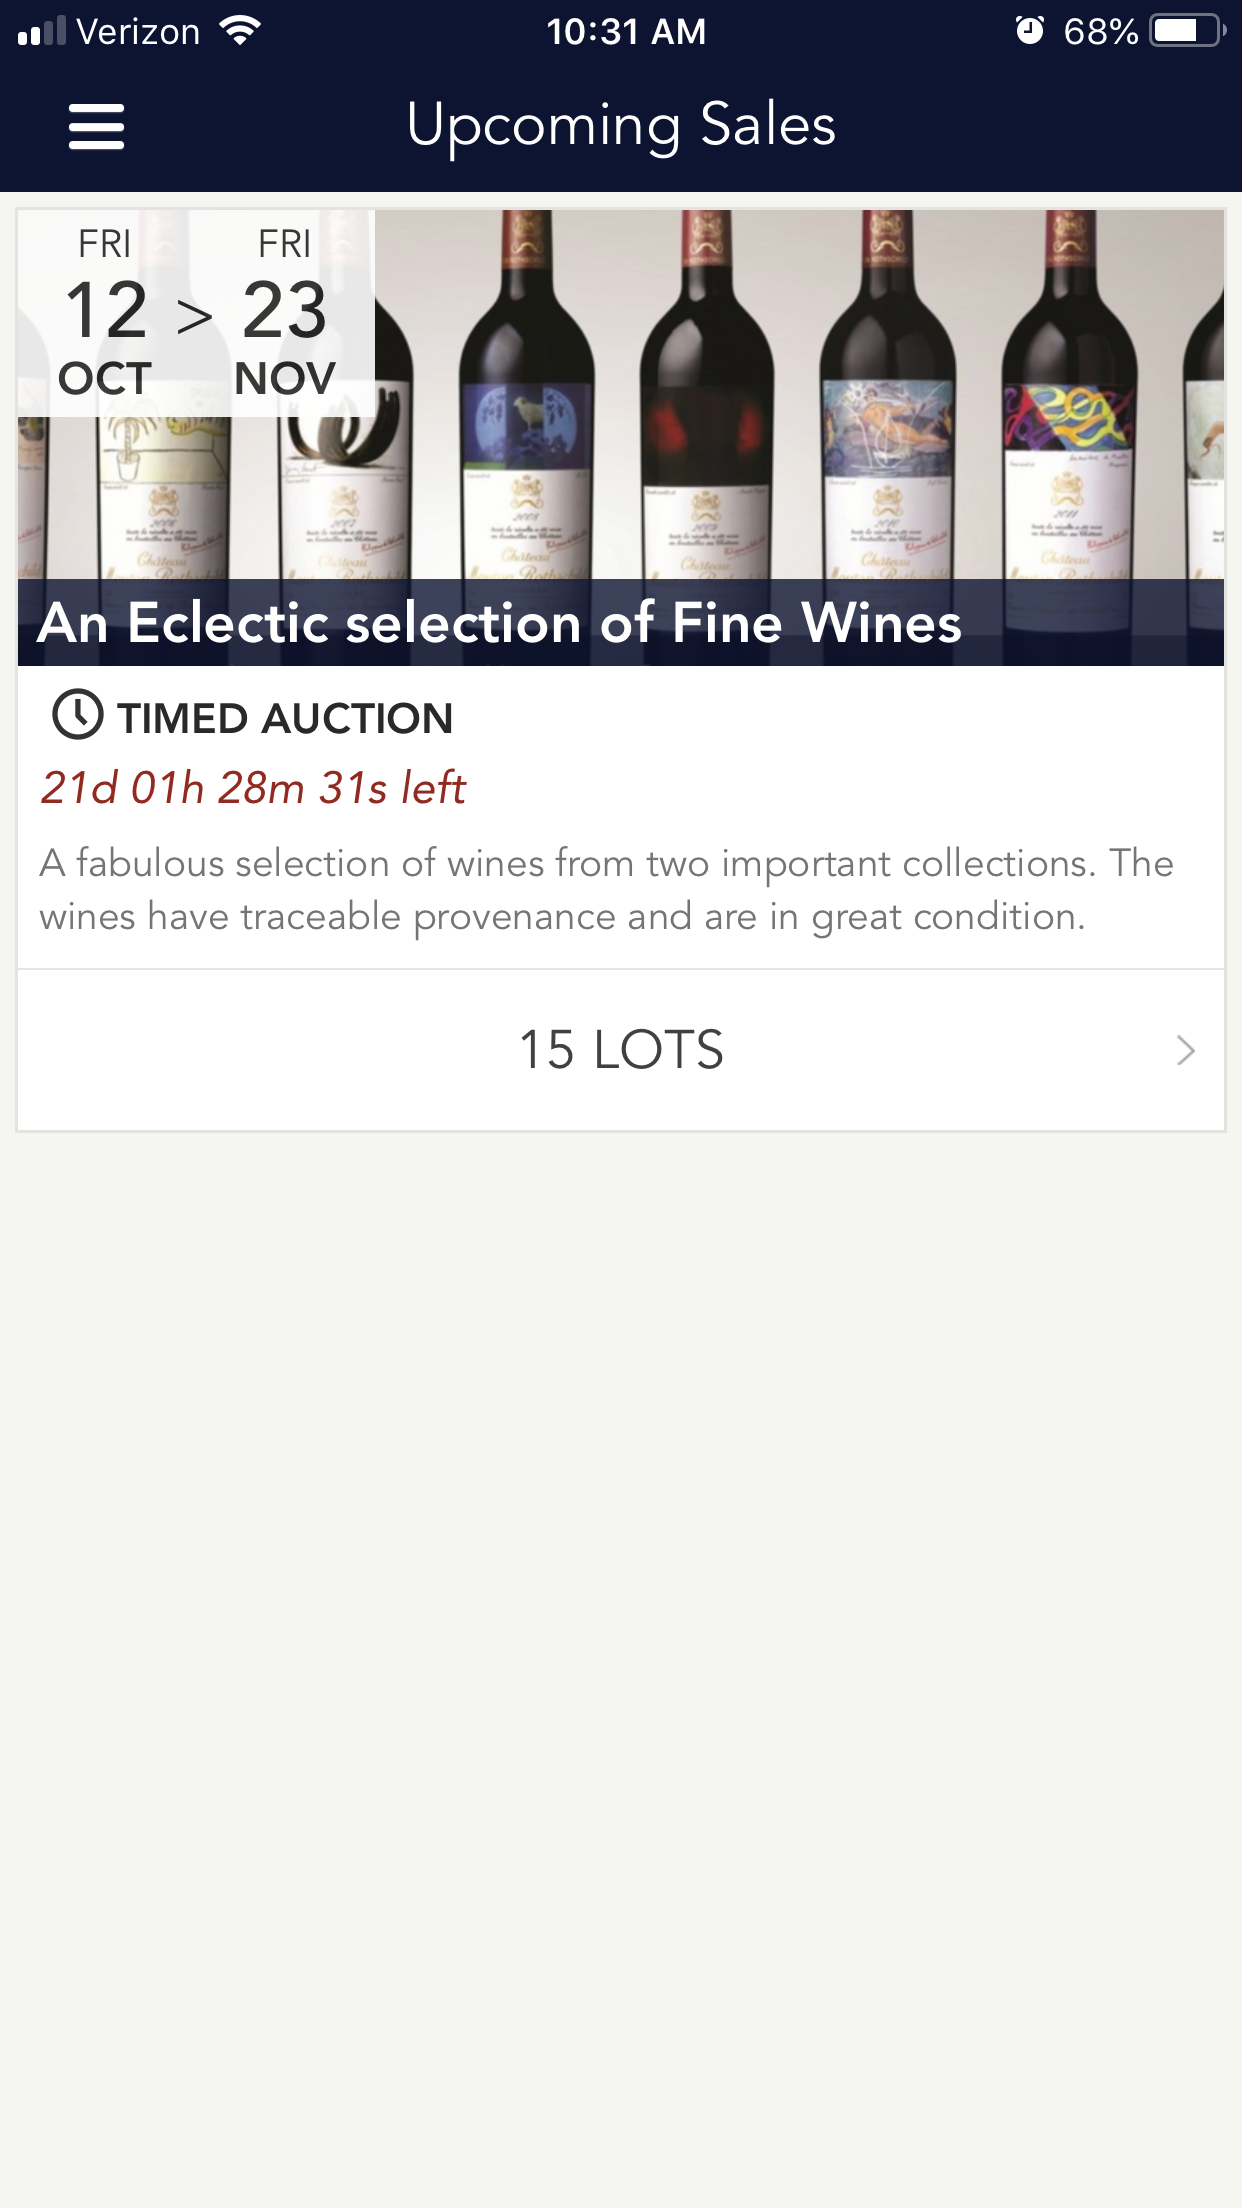
Task: Select the TIMED AUCTION label
Action: pyautogui.click(x=285, y=718)
